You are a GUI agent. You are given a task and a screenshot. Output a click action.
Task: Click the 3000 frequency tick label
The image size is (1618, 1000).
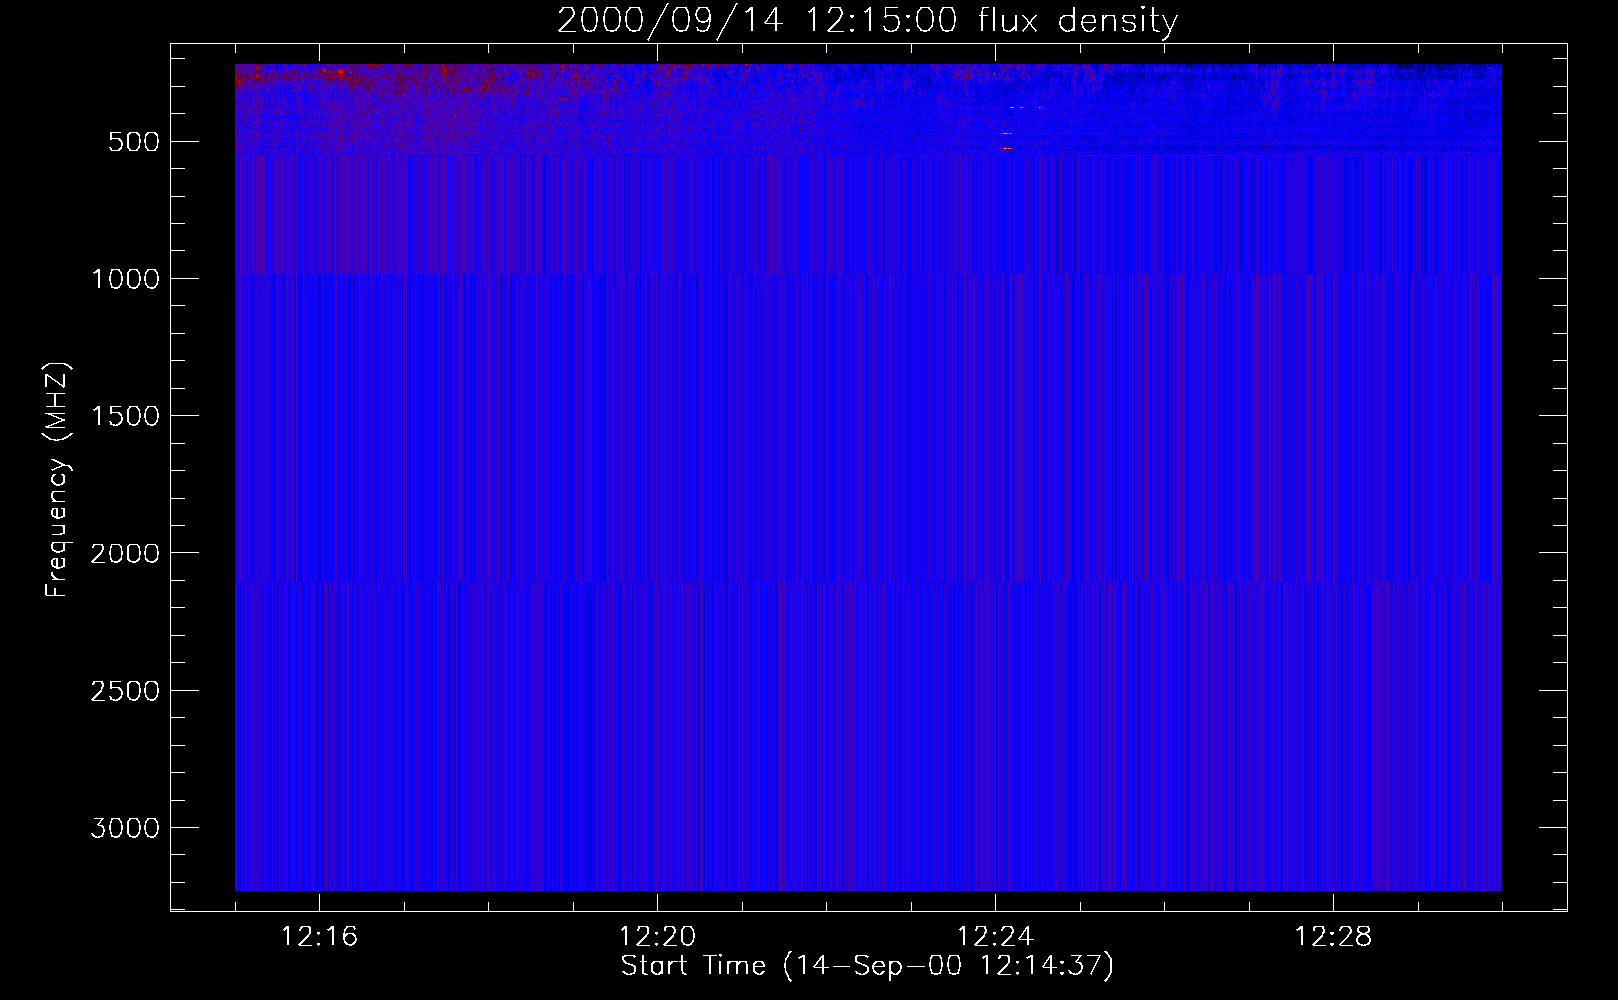click(125, 828)
